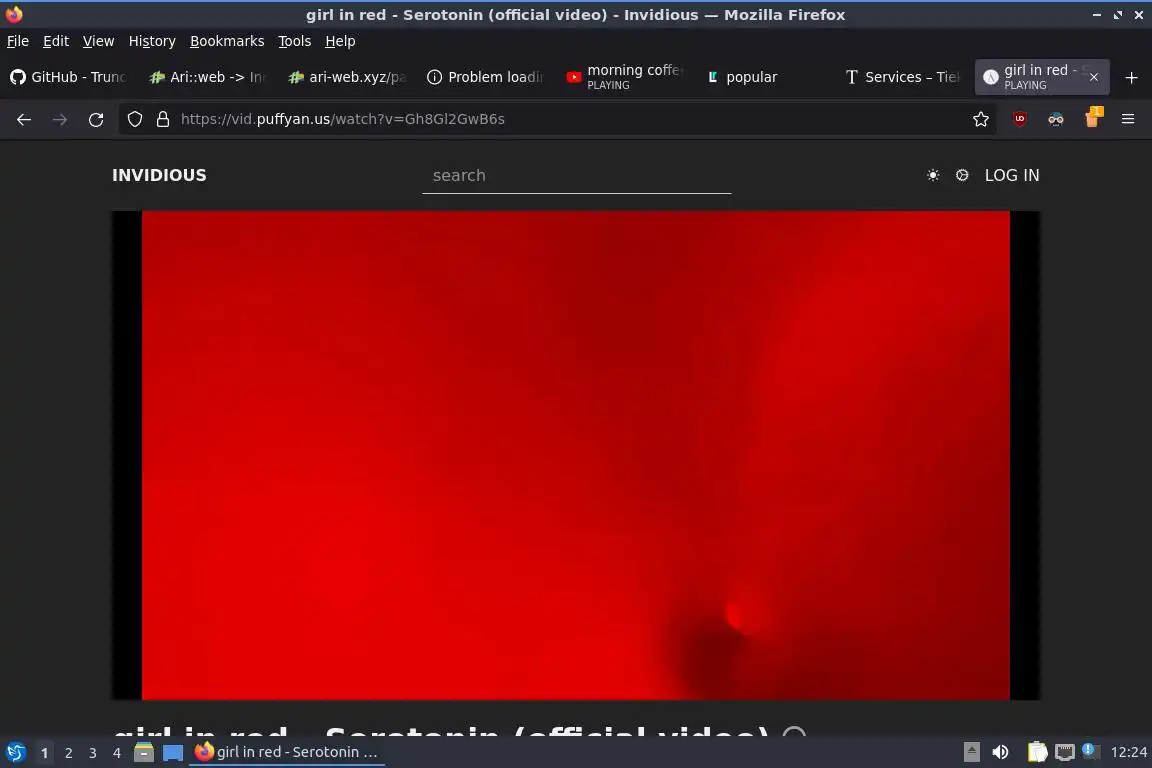Open the Bookmarks menu
Viewport: 1152px width, 768px height.
tap(227, 41)
